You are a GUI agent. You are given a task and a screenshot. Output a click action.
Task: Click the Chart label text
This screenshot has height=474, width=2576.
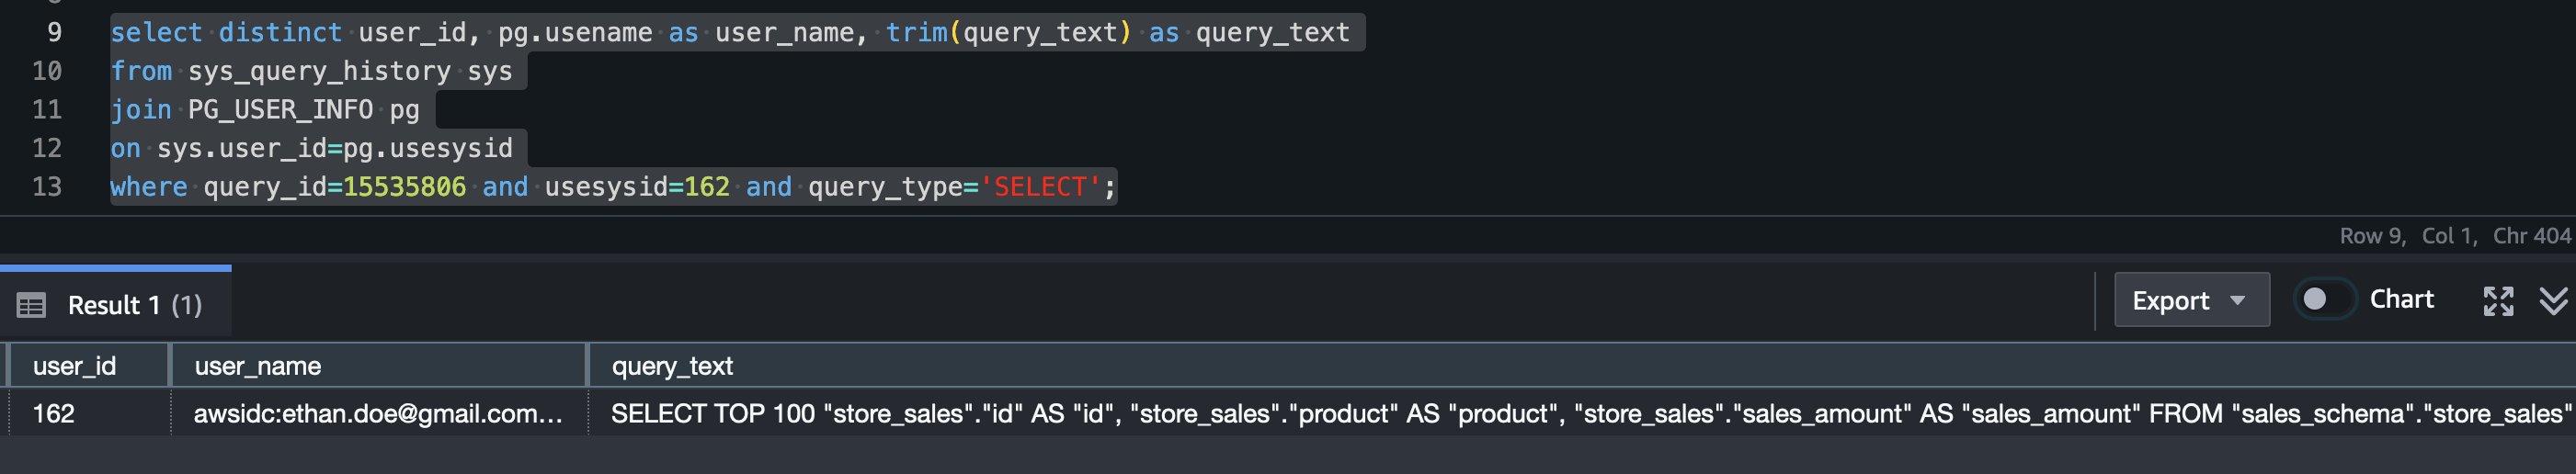click(2401, 299)
